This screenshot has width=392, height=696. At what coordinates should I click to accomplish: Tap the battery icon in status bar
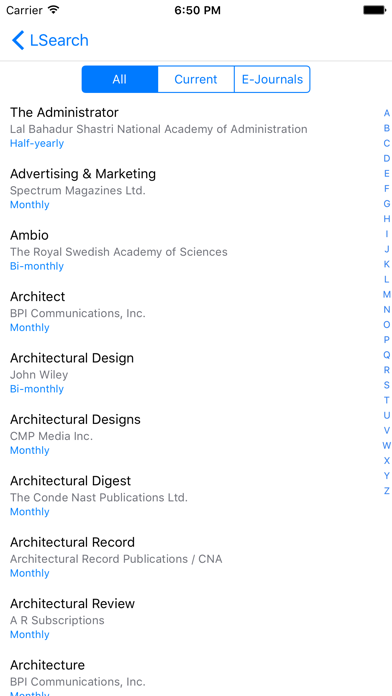374,10
